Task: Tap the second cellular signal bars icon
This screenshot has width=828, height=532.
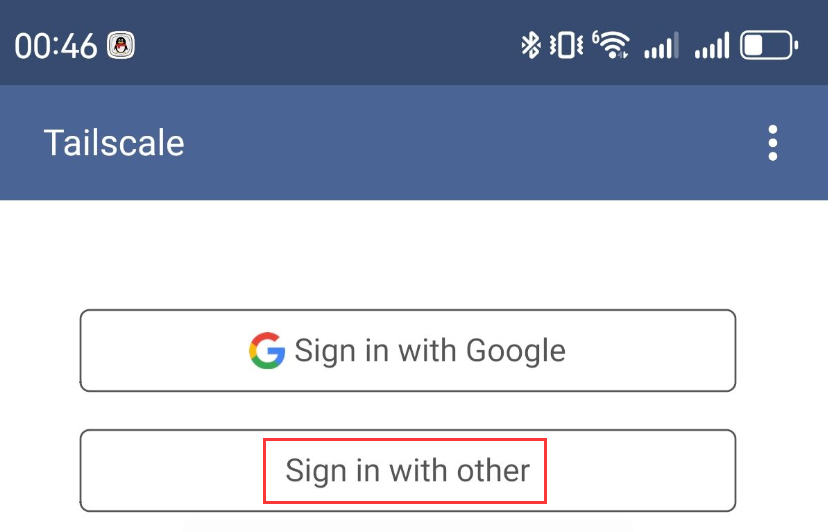Action: pyautogui.click(x=712, y=45)
